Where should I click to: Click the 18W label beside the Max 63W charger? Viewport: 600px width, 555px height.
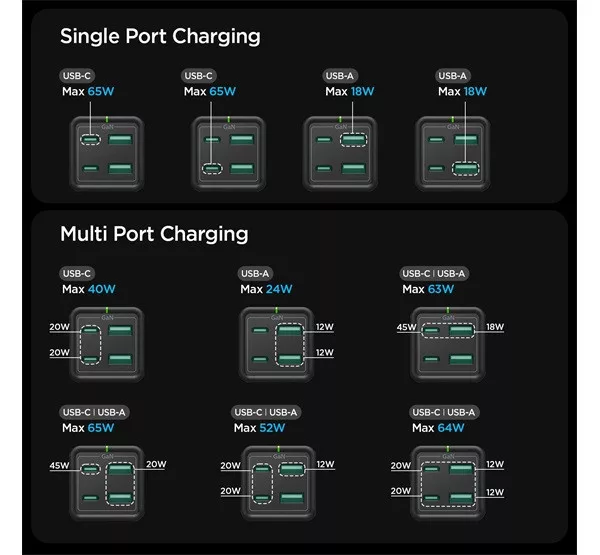[x=495, y=327]
